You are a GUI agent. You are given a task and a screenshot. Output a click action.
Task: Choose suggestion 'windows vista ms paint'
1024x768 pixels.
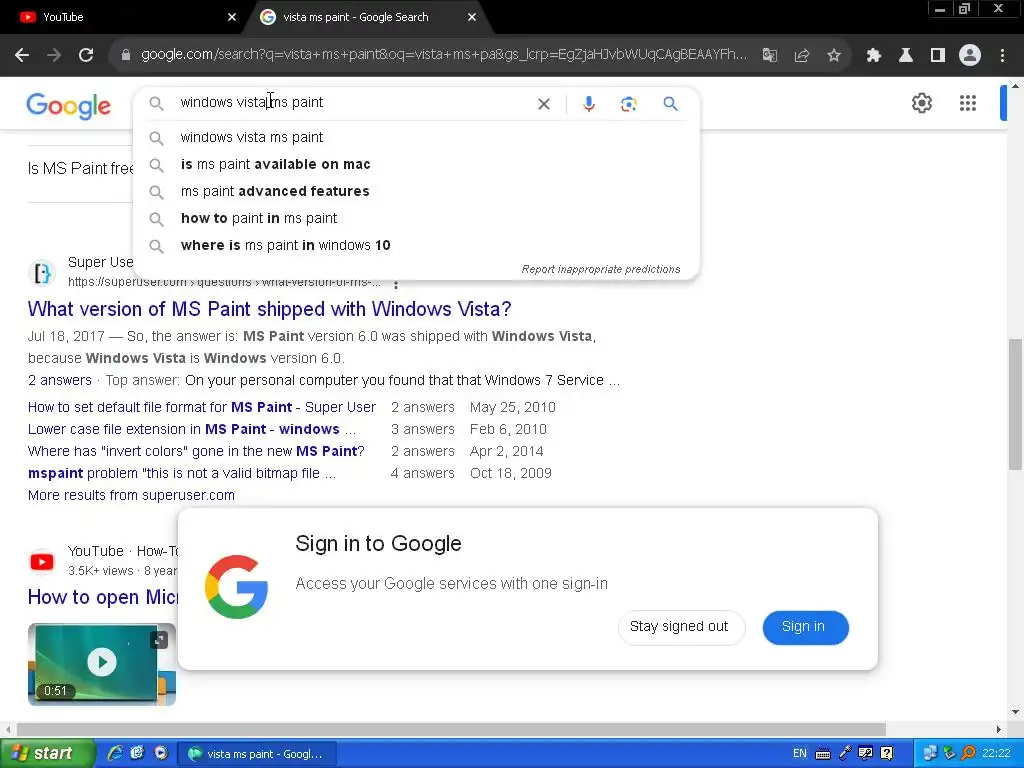tap(416, 137)
